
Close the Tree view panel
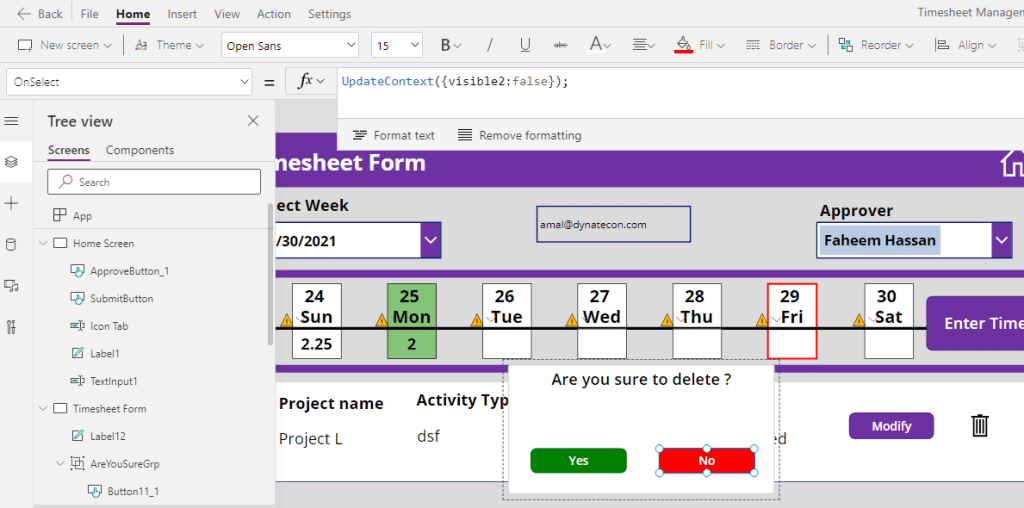coord(253,121)
